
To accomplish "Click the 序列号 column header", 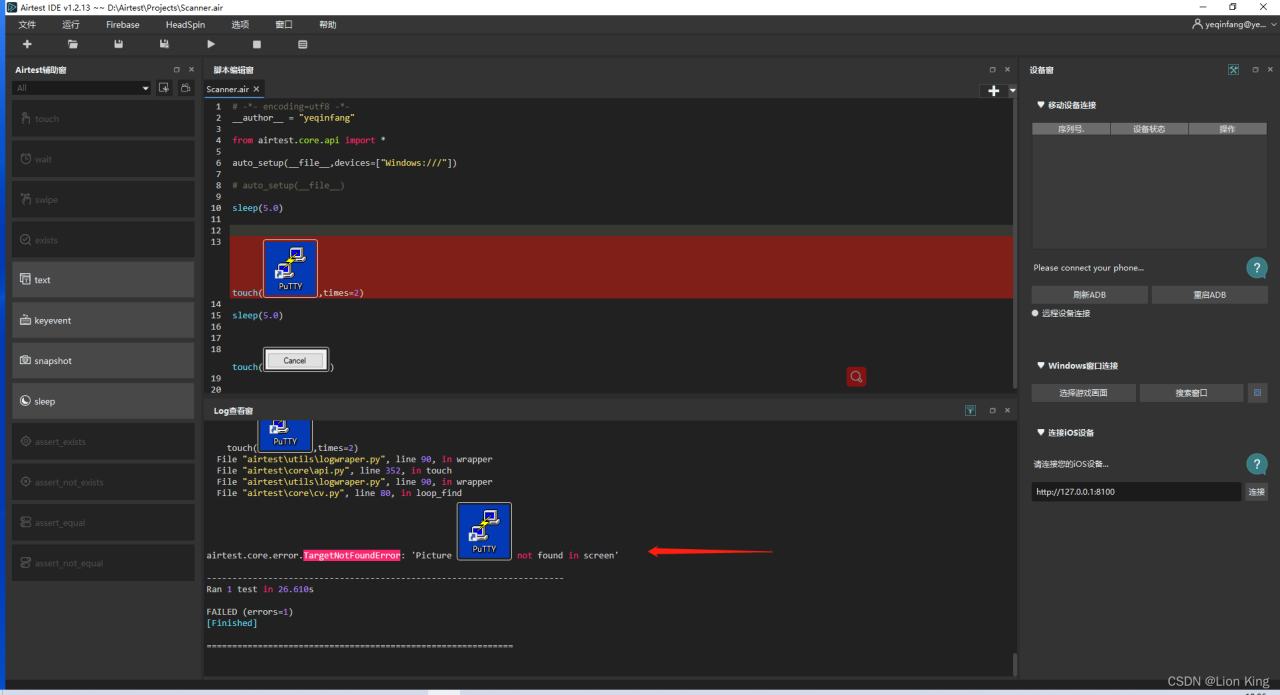I will [1070, 129].
